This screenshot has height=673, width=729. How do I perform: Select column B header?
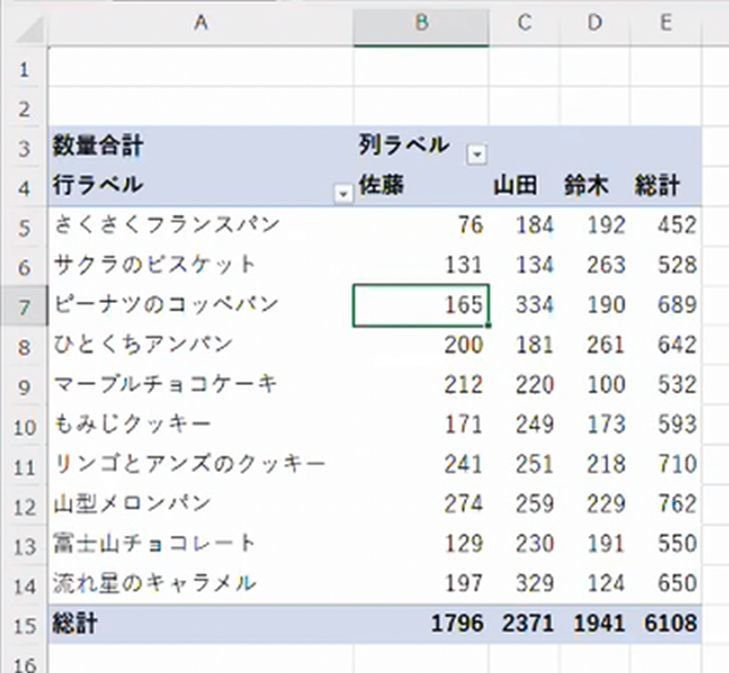(421, 23)
